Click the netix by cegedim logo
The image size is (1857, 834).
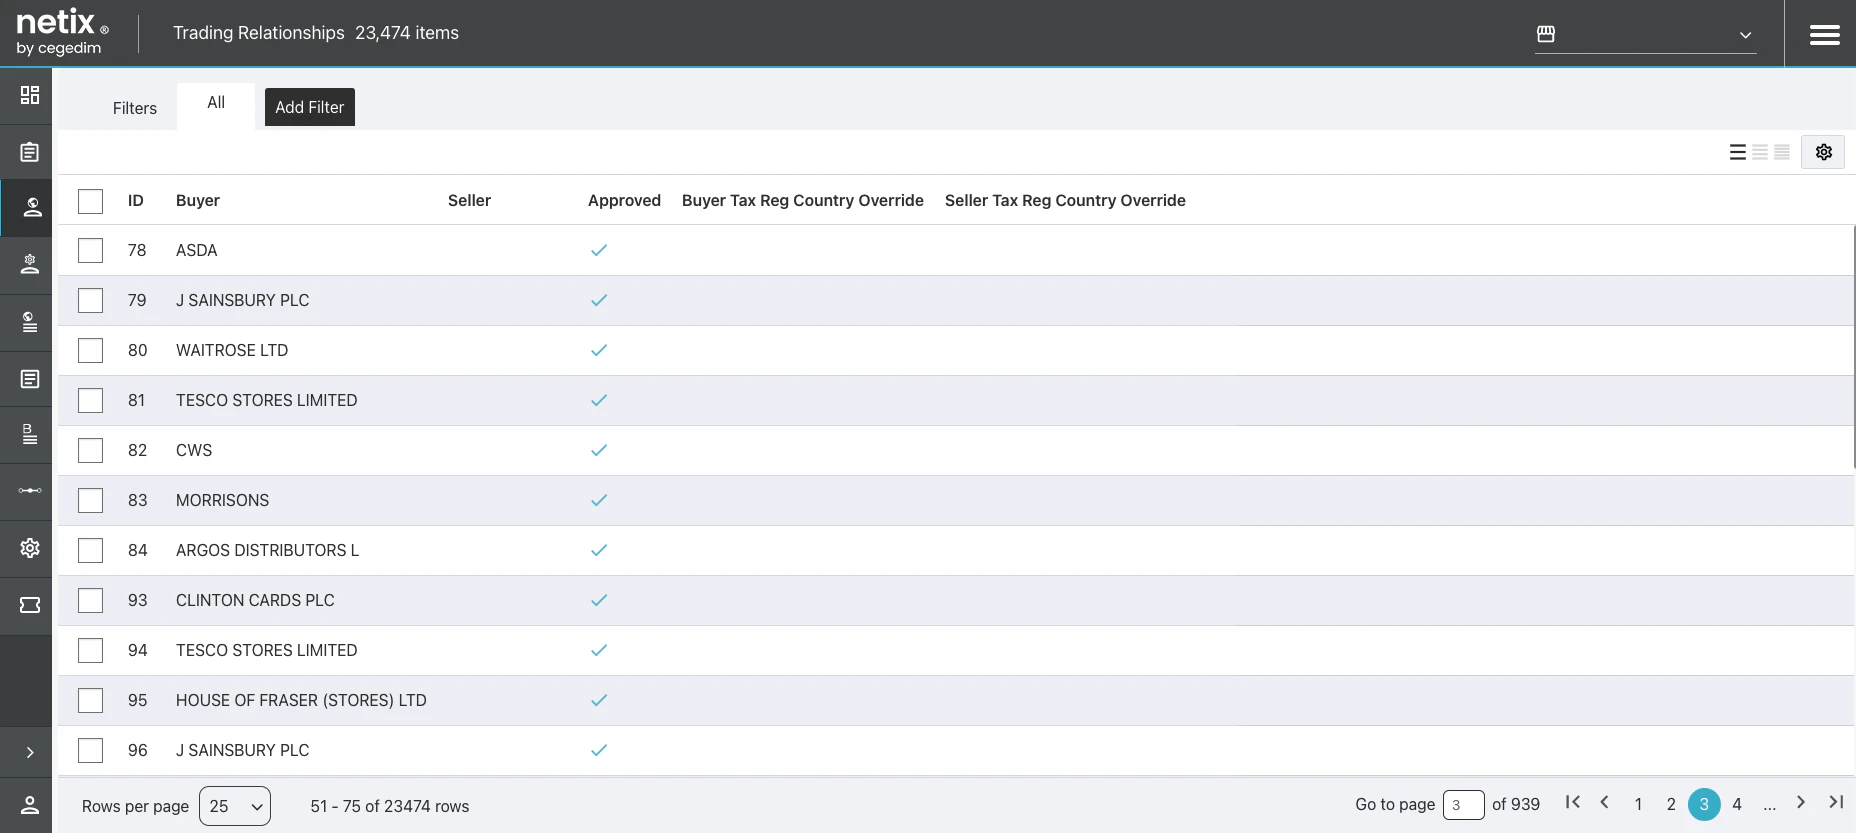pos(63,33)
